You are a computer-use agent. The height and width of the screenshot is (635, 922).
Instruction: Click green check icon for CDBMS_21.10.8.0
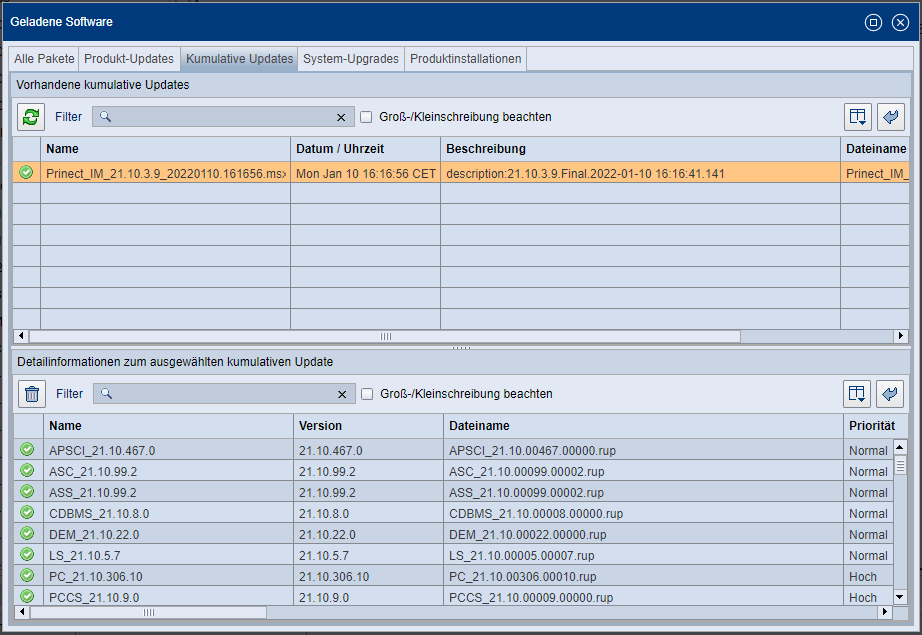tap(27, 512)
